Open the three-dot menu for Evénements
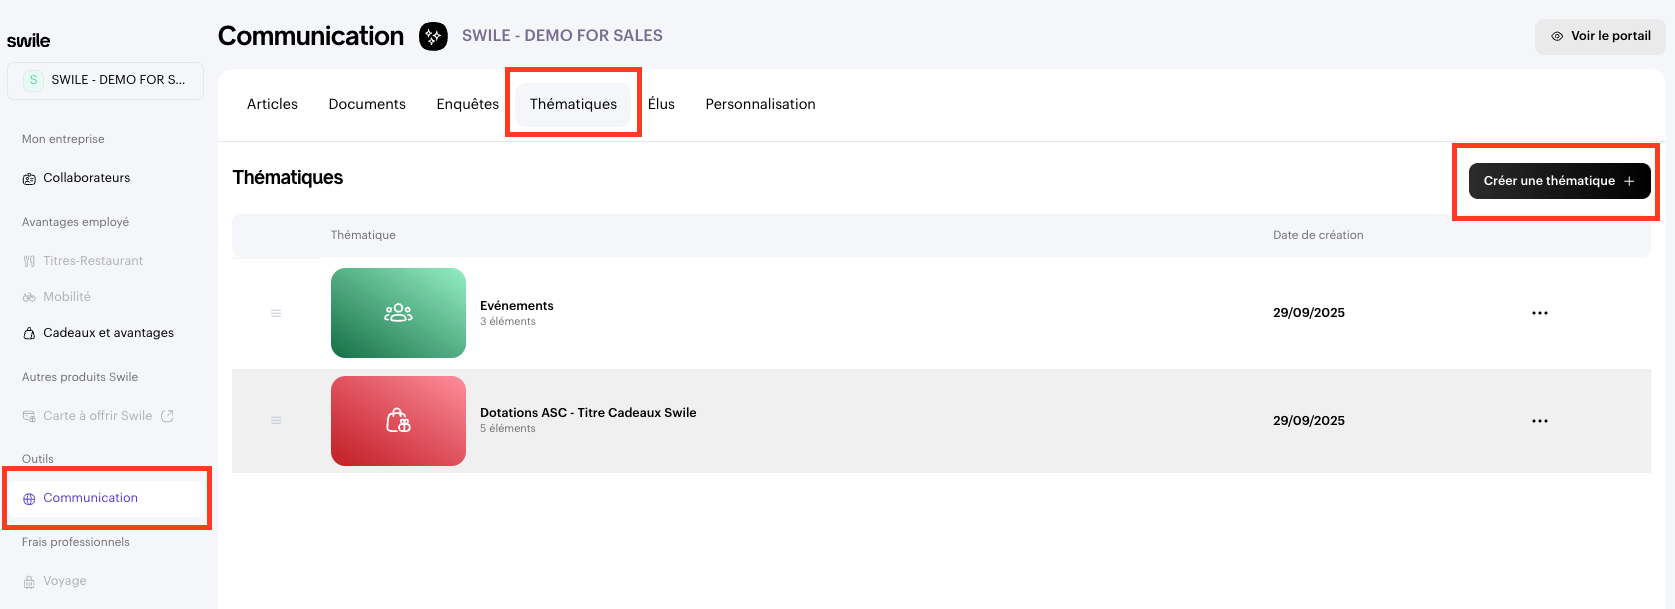 click(1539, 313)
